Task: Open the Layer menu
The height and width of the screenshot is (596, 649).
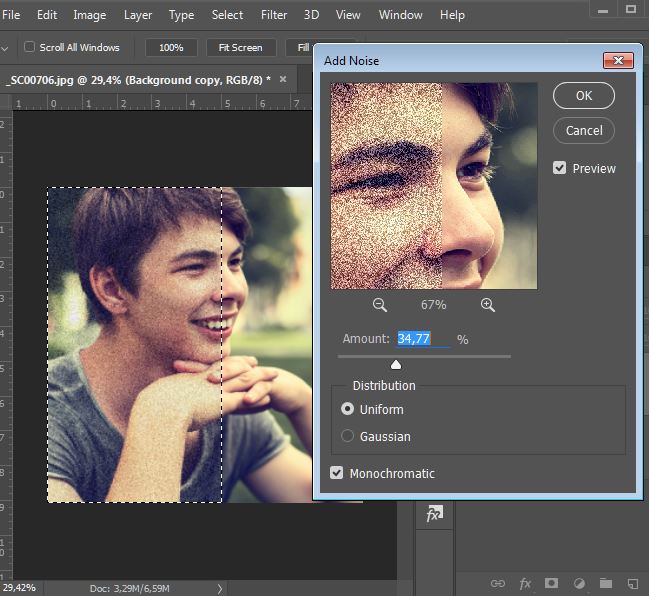Action: [x=138, y=15]
